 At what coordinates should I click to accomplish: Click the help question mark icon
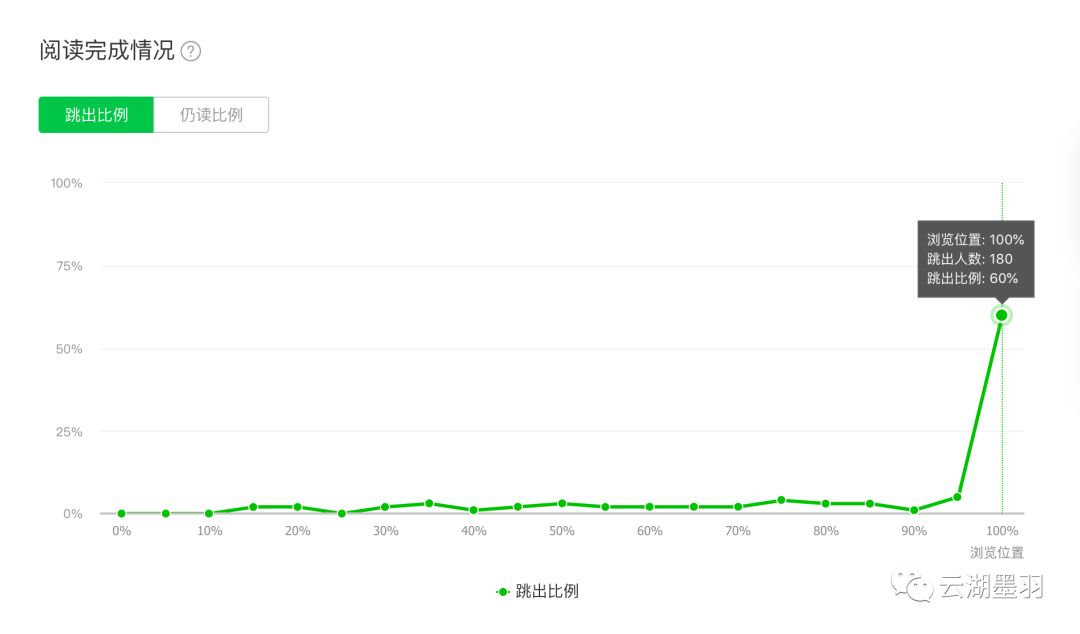[x=191, y=52]
